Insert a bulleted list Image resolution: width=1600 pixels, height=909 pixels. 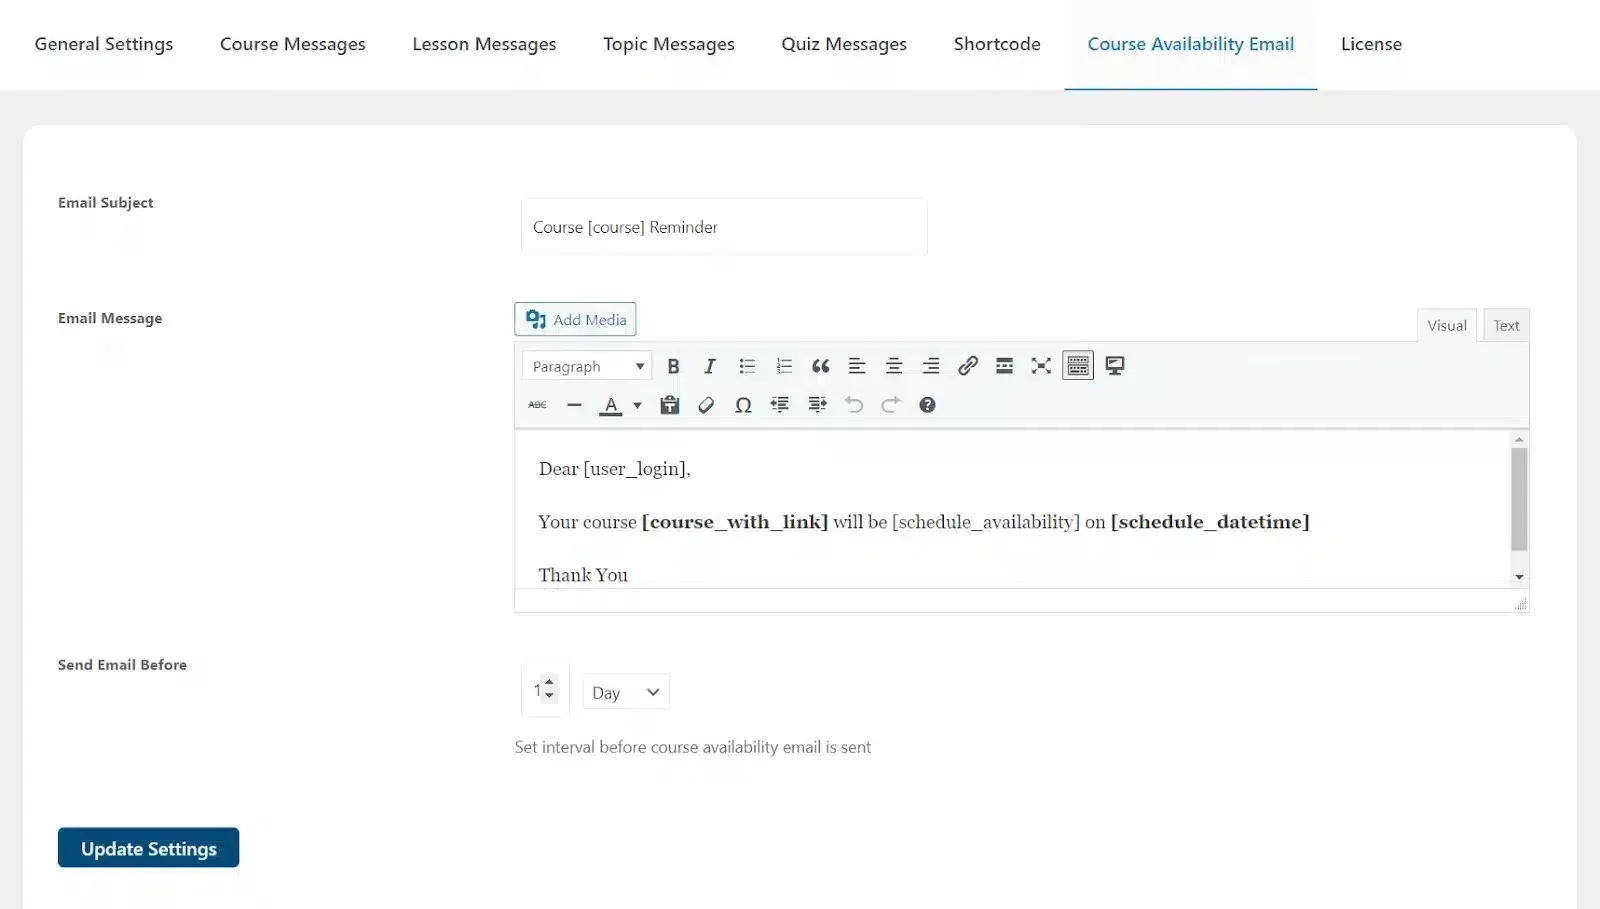tap(747, 365)
